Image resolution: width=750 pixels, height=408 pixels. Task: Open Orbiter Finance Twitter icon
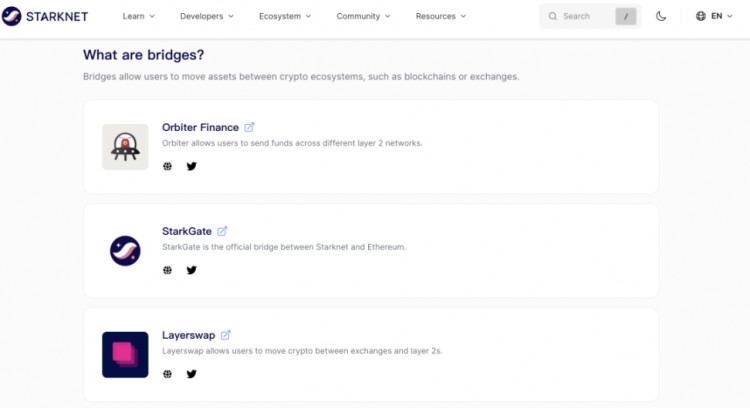(192, 166)
